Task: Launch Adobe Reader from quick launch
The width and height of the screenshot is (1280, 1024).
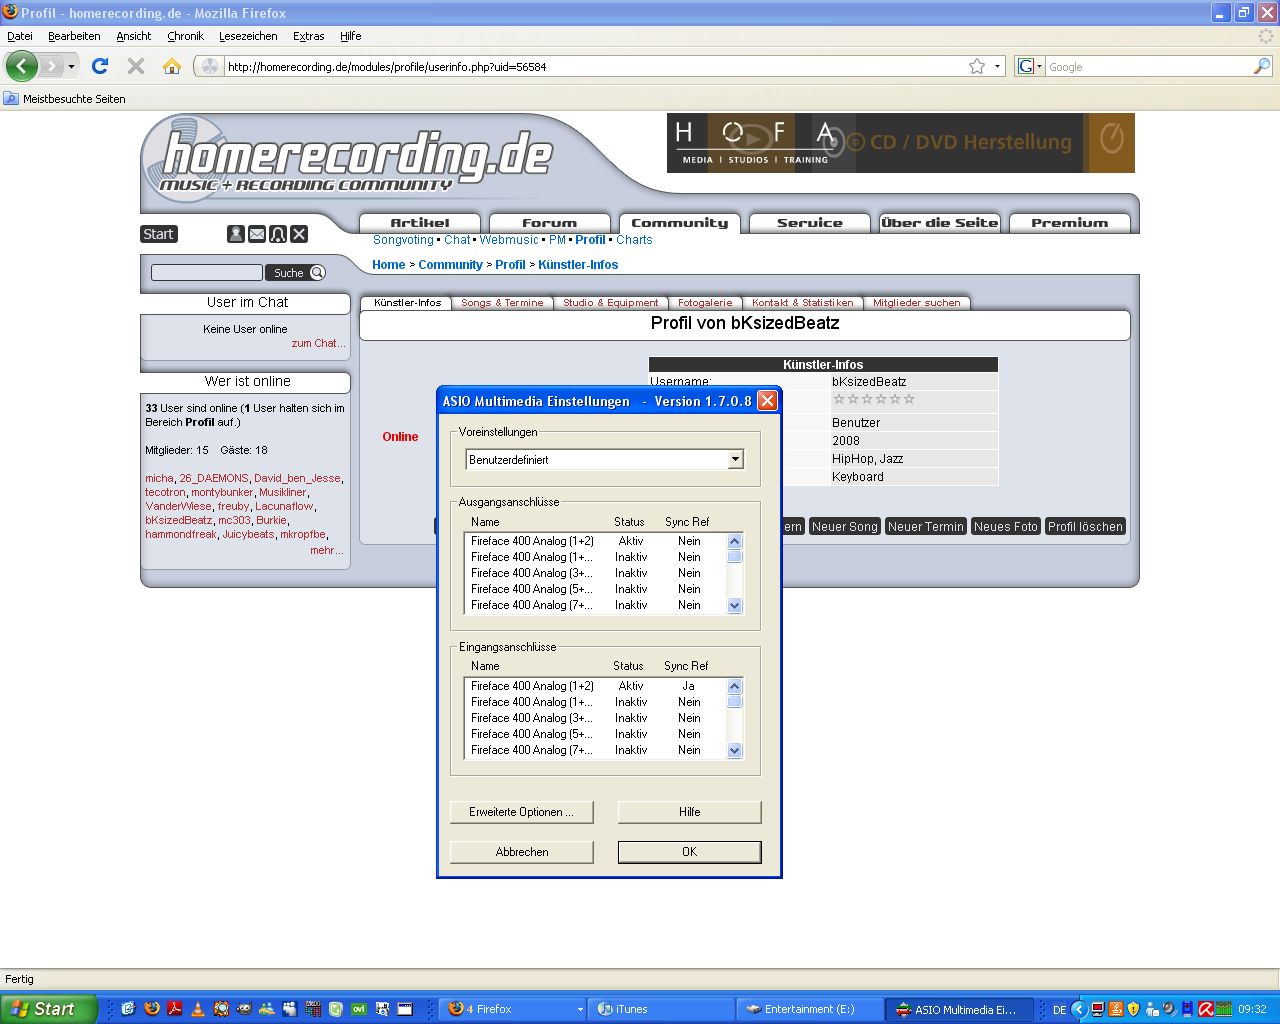Action: pyautogui.click(x=174, y=1009)
